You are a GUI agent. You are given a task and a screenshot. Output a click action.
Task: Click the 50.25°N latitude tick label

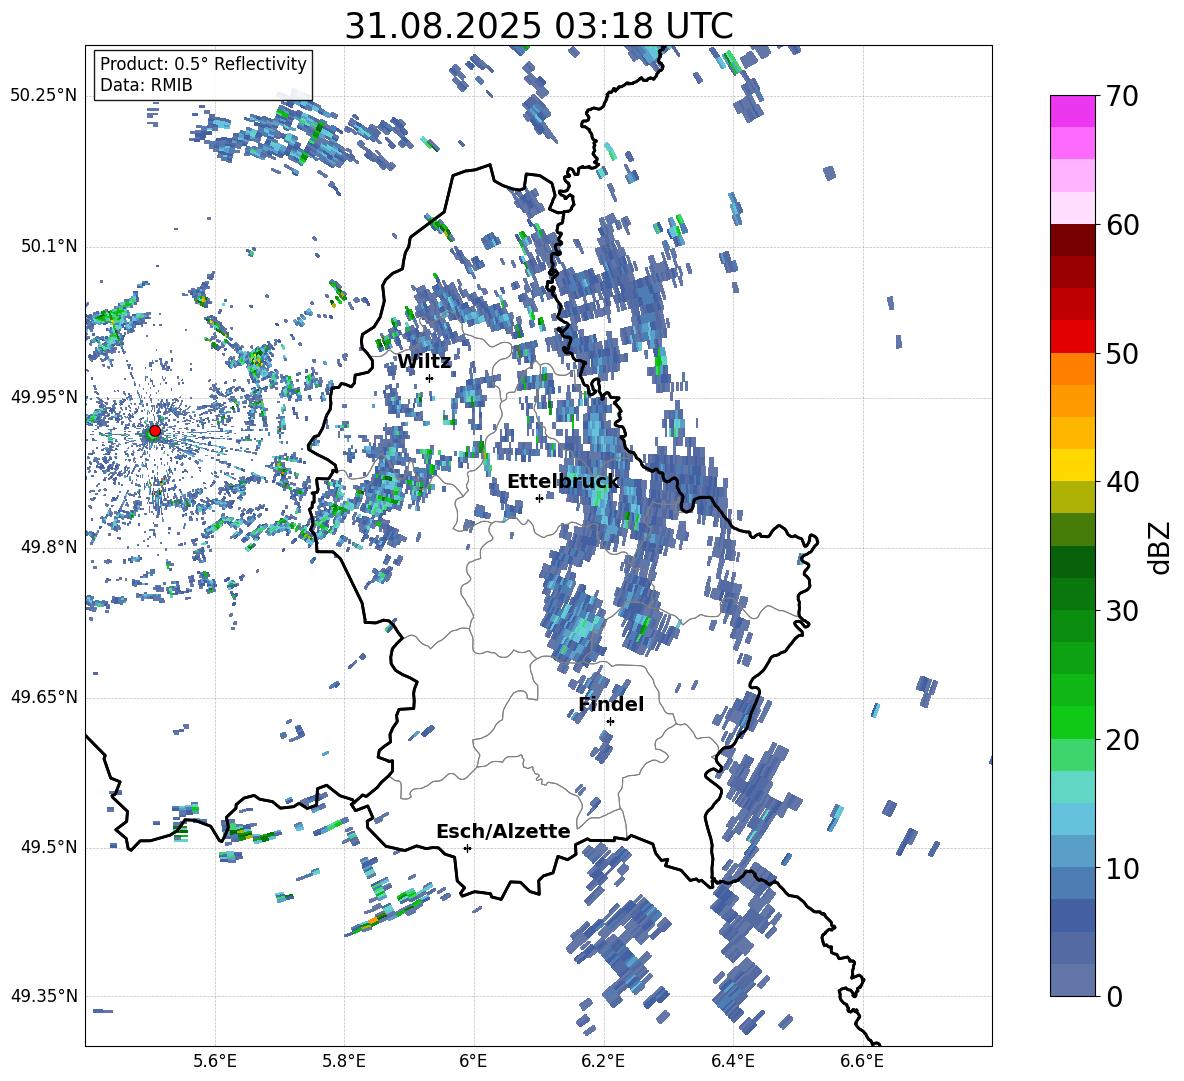click(x=44, y=96)
